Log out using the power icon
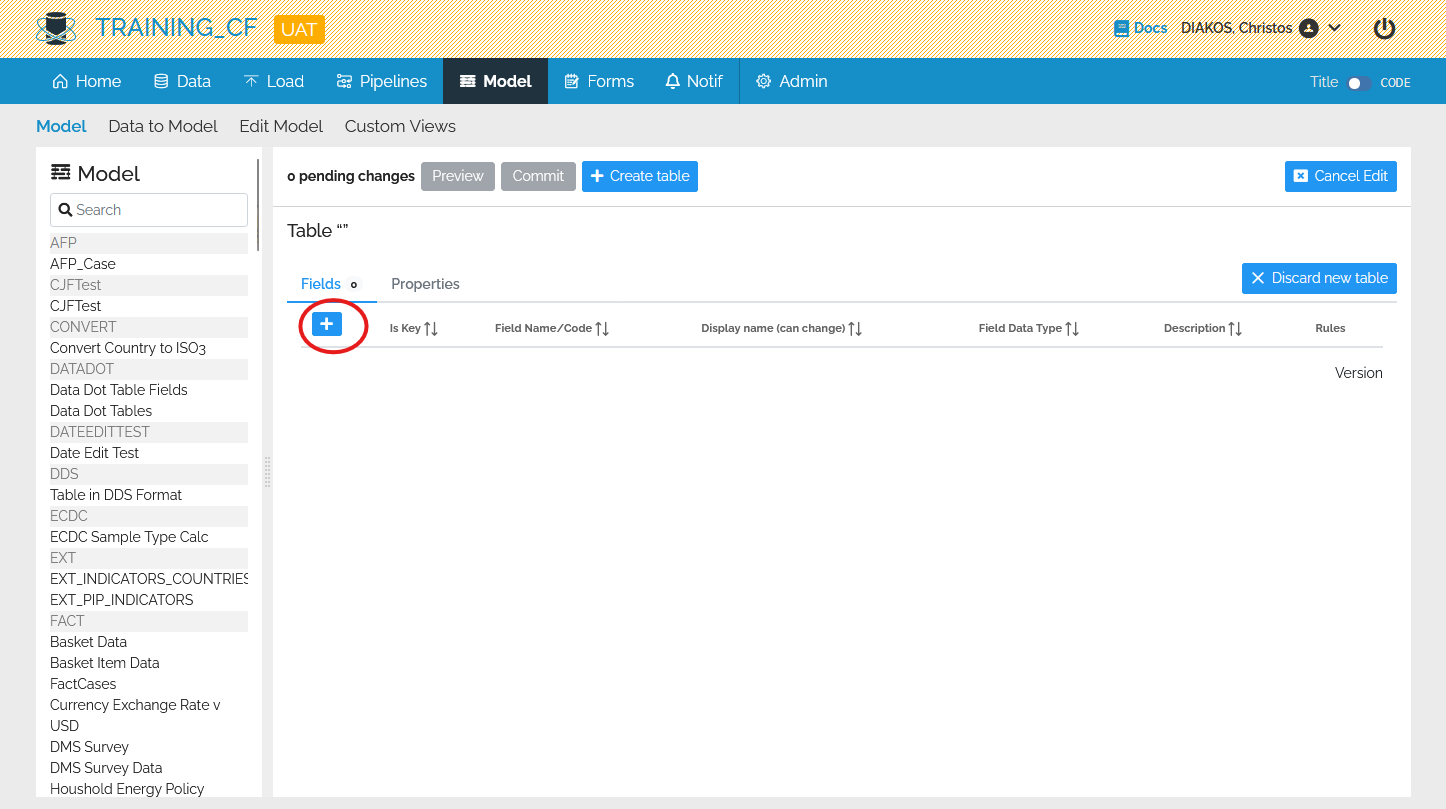The width and height of the screenshot is (1446, 809). tap(1384, 28)
